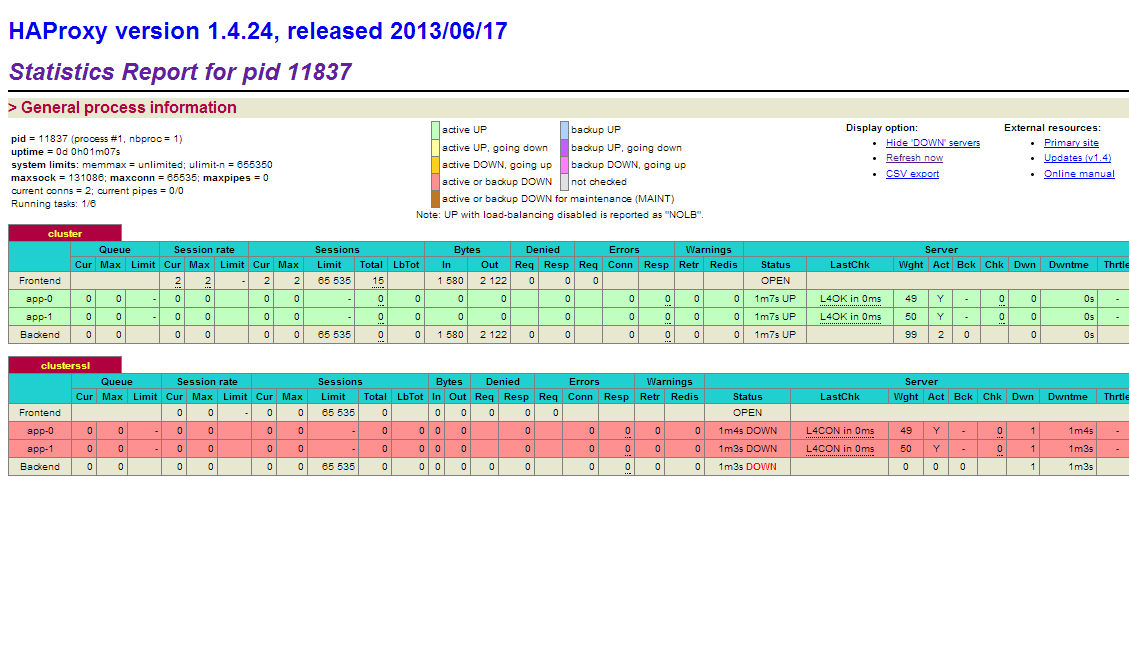Click Backend row name in clusterssl table
This screenshot has width=1129, height=664.
40,467
